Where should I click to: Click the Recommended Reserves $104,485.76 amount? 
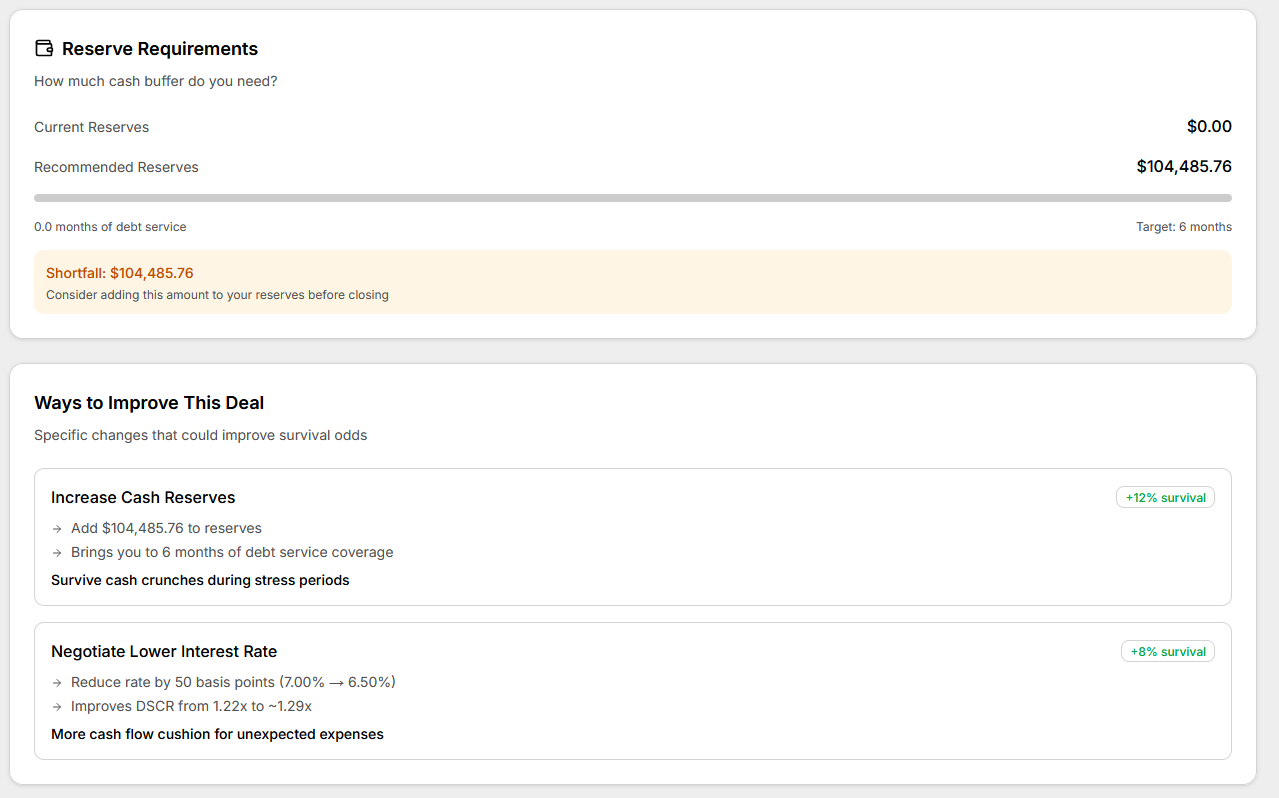pyautogui.click(x=1184, y=166)
